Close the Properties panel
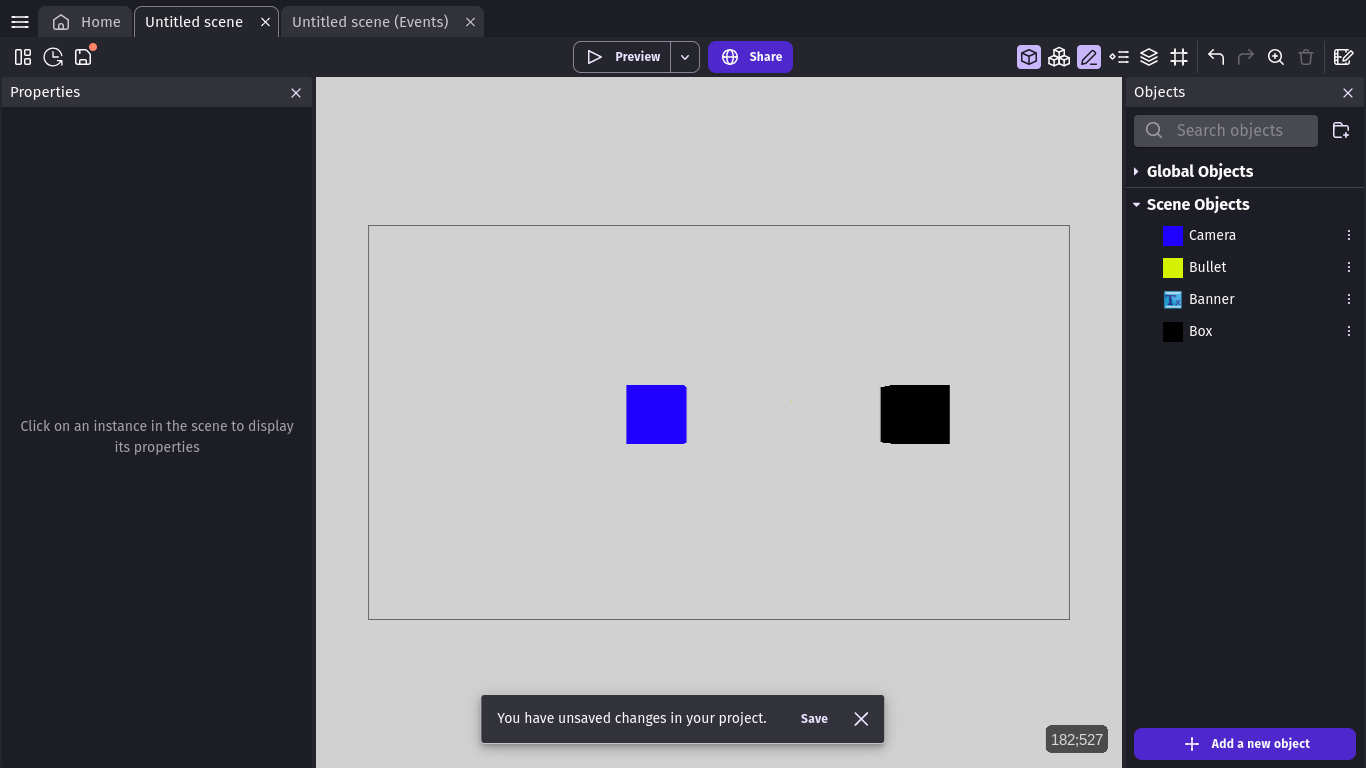 (x=296, y=92)
